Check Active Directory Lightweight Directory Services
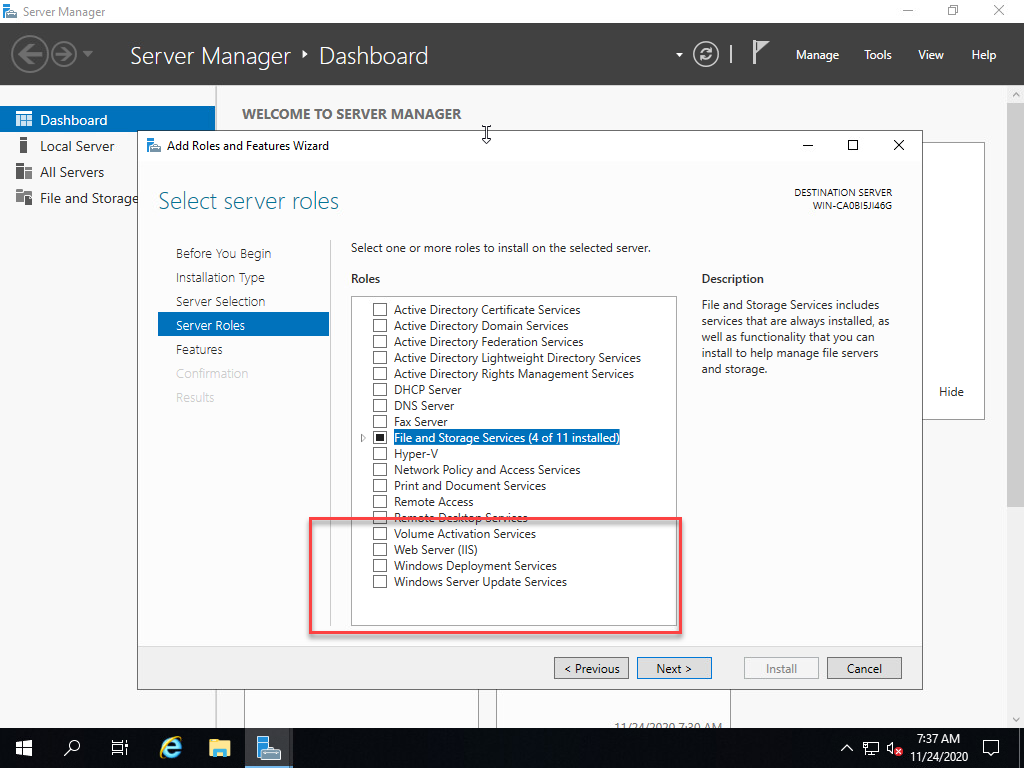The height and width of the screenshot is (768, 1024). 379,357
